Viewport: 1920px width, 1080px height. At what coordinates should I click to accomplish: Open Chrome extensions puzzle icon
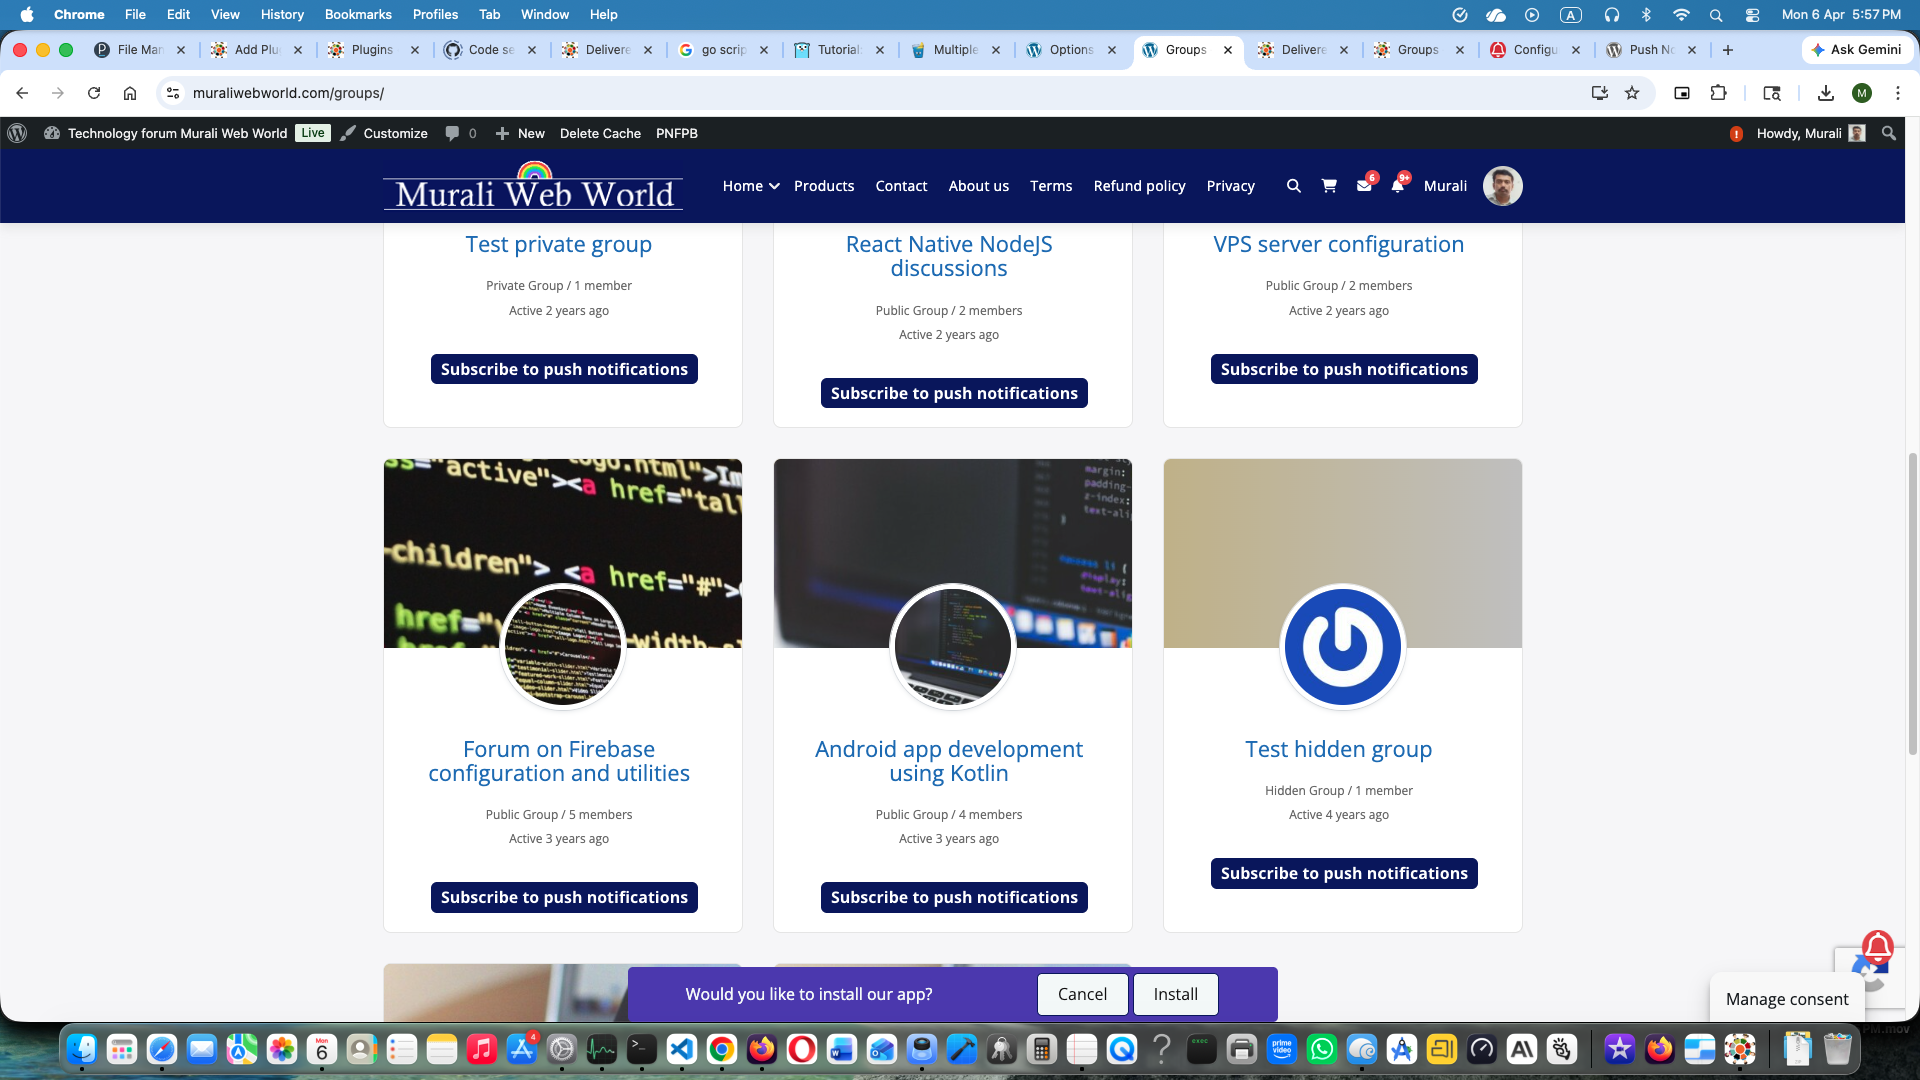1718,93
